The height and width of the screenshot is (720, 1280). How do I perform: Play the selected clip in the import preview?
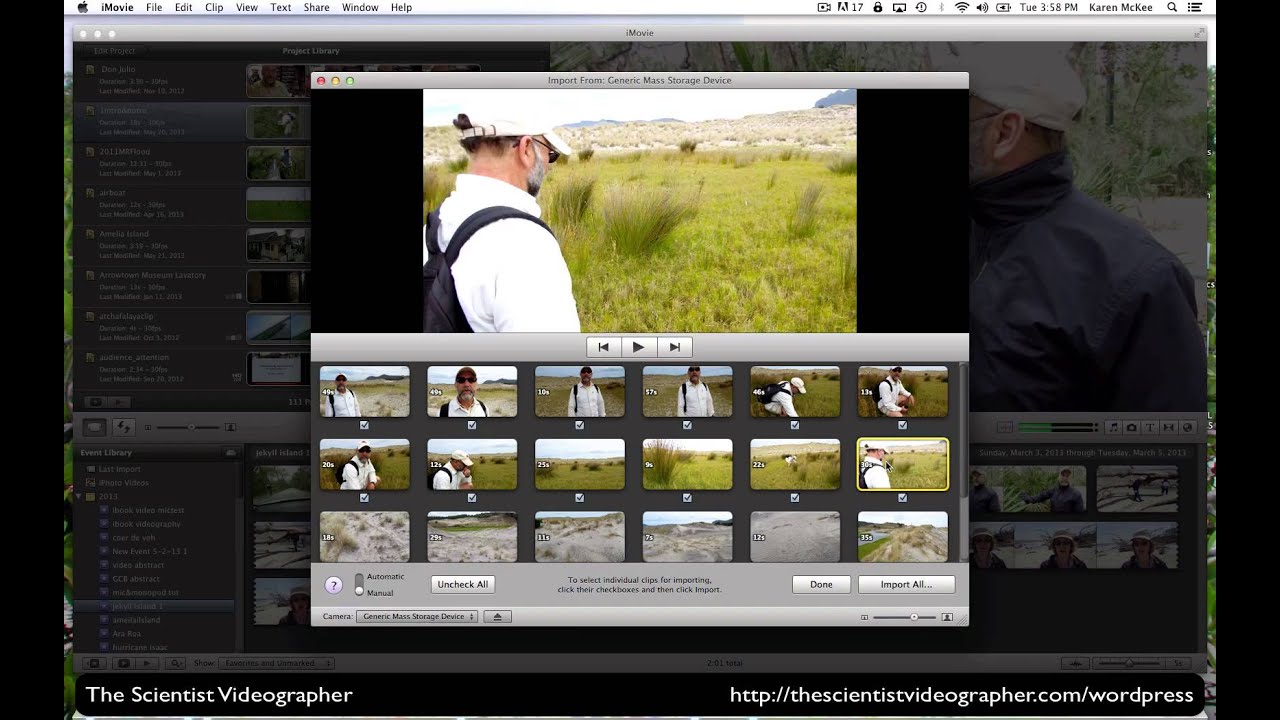[x=638, y=347]
